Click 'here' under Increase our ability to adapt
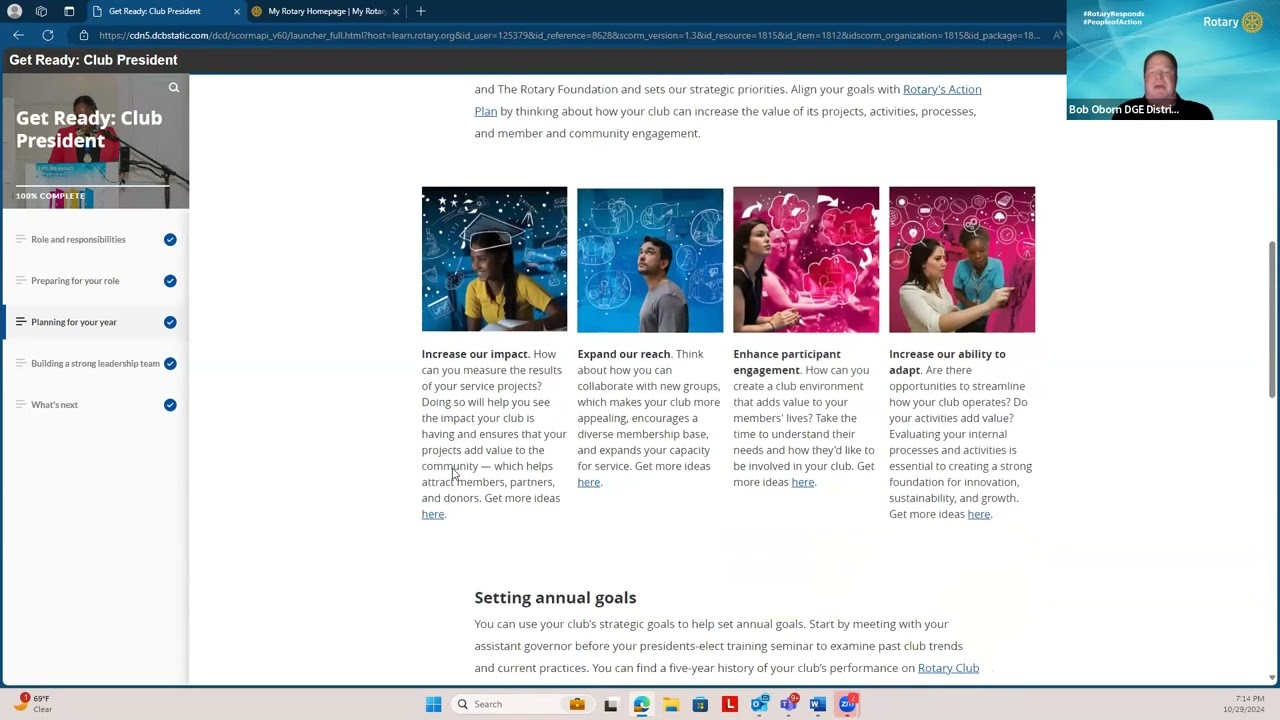This screenshot has width=1280, height=720. click(x=979, y=514)
